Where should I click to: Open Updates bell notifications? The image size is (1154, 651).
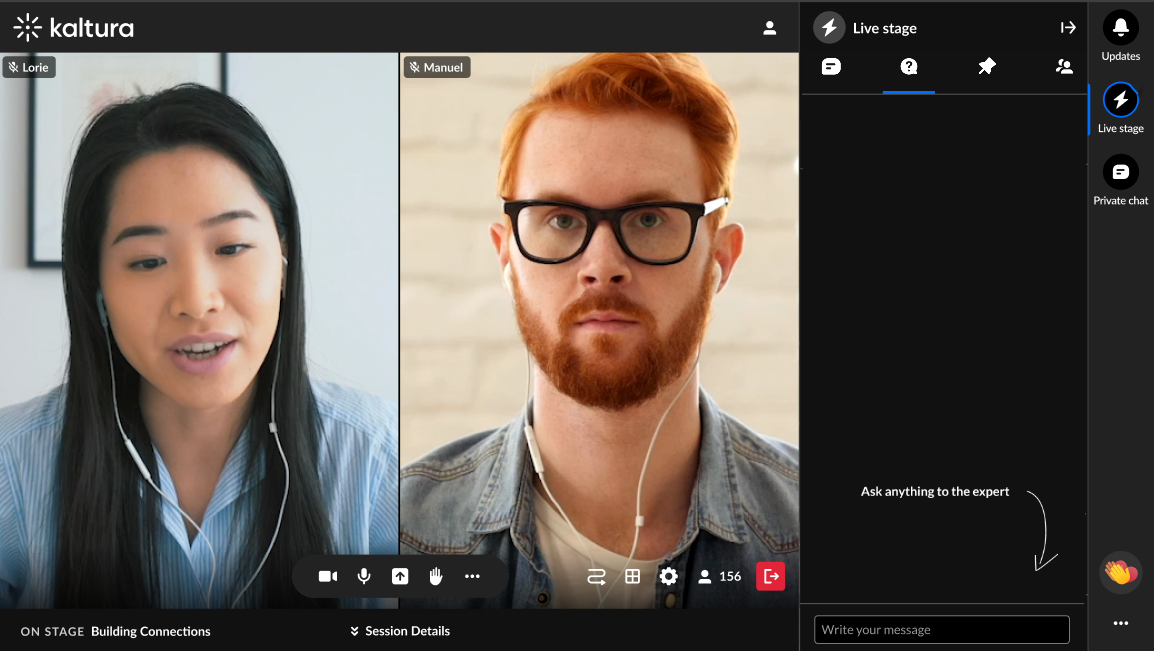[1120, 35]
